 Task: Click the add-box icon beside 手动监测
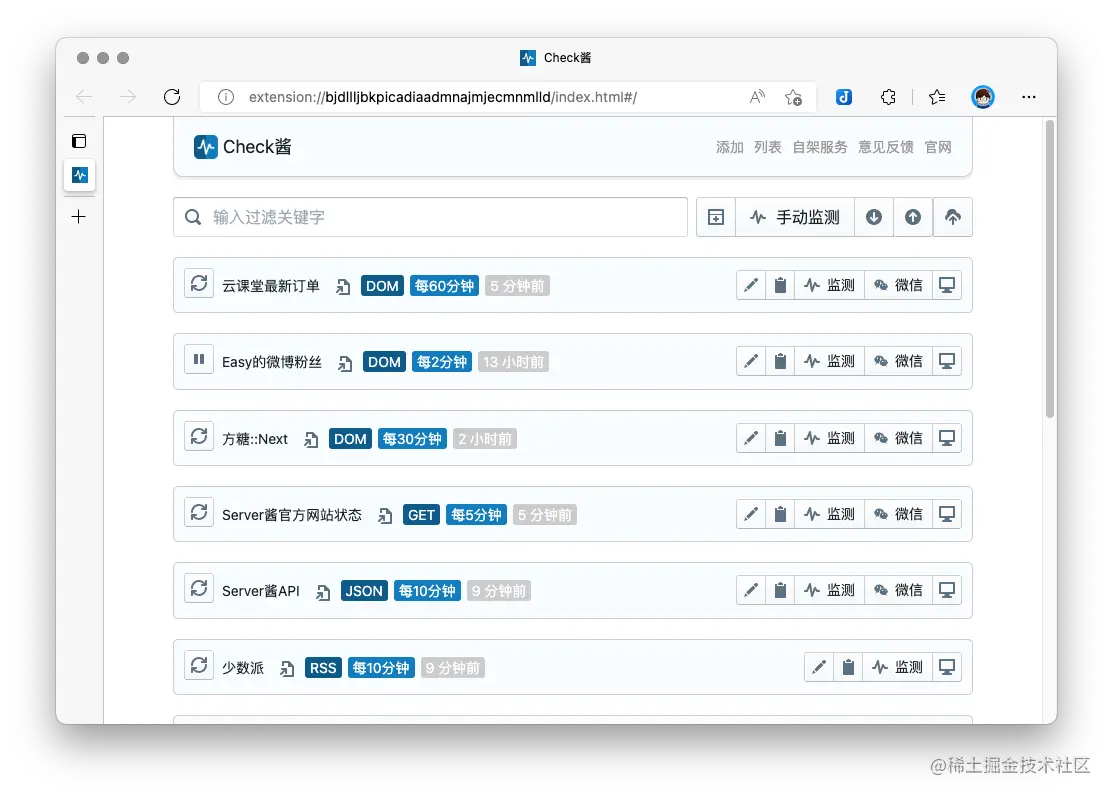[716, 217]
